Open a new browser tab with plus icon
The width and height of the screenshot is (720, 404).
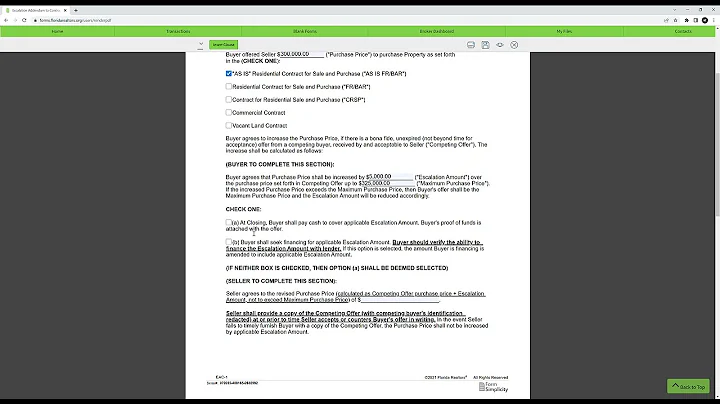click(76, 10)
